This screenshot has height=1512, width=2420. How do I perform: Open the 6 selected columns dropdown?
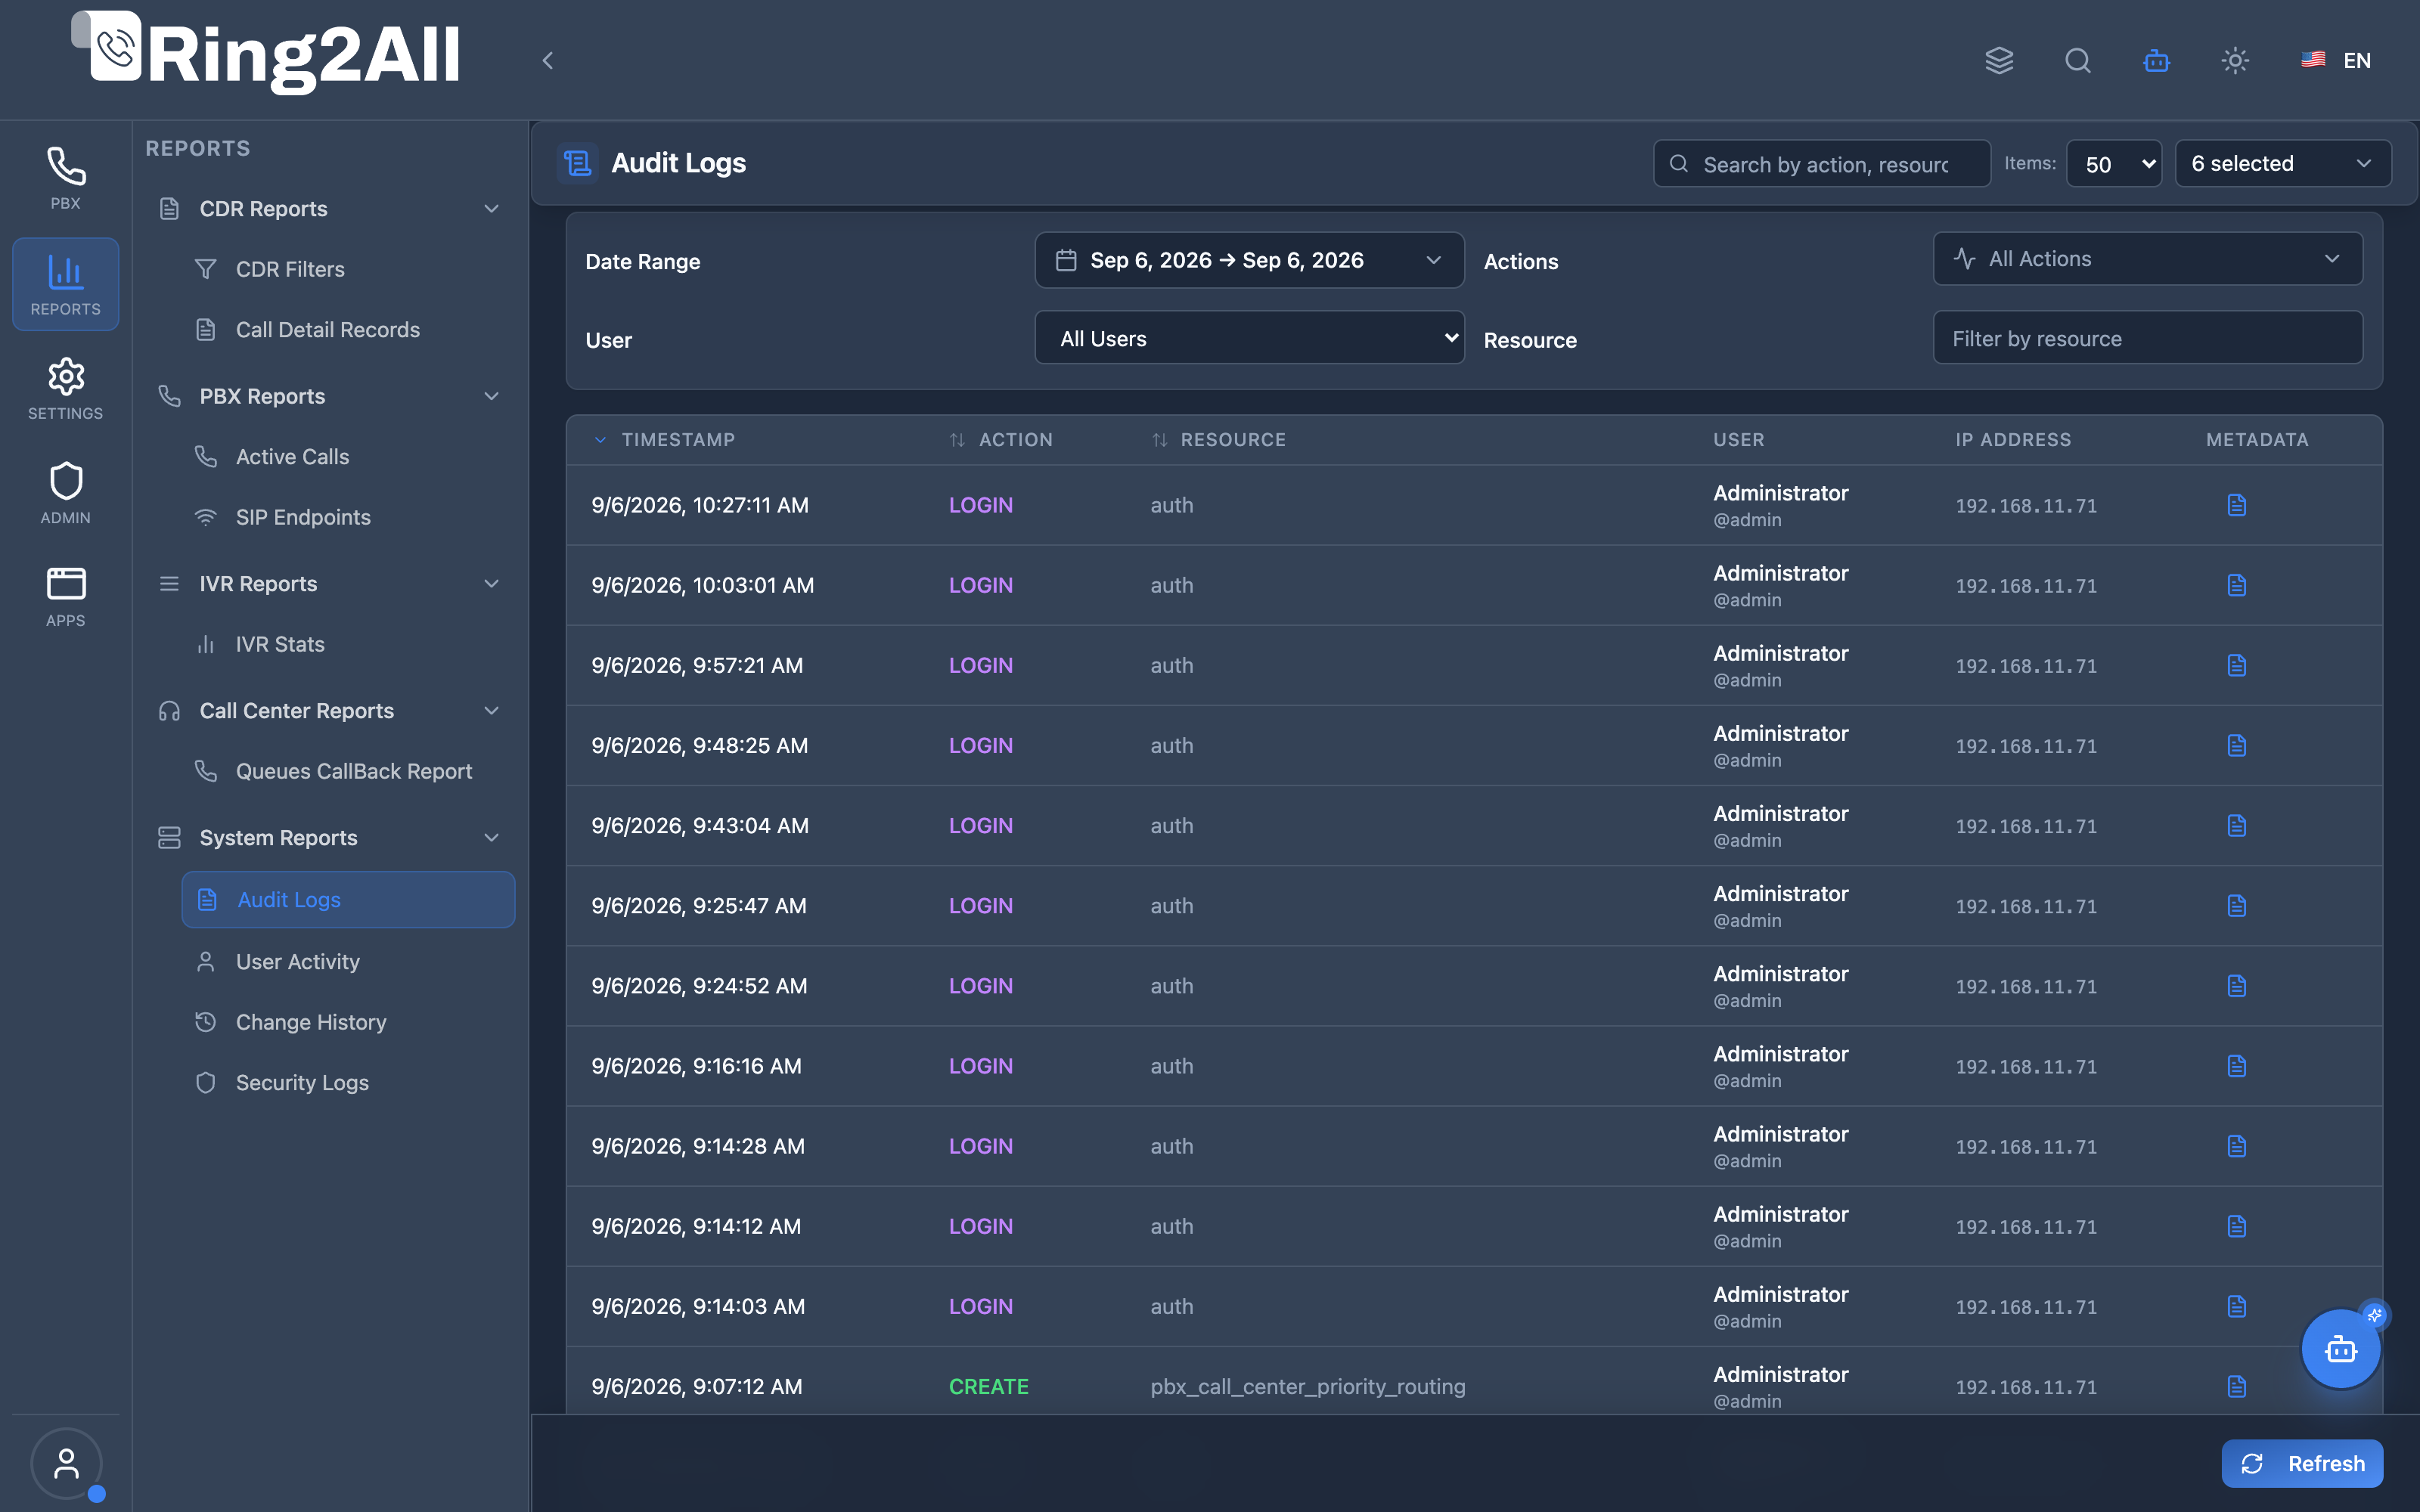[x=2283, y=163]
